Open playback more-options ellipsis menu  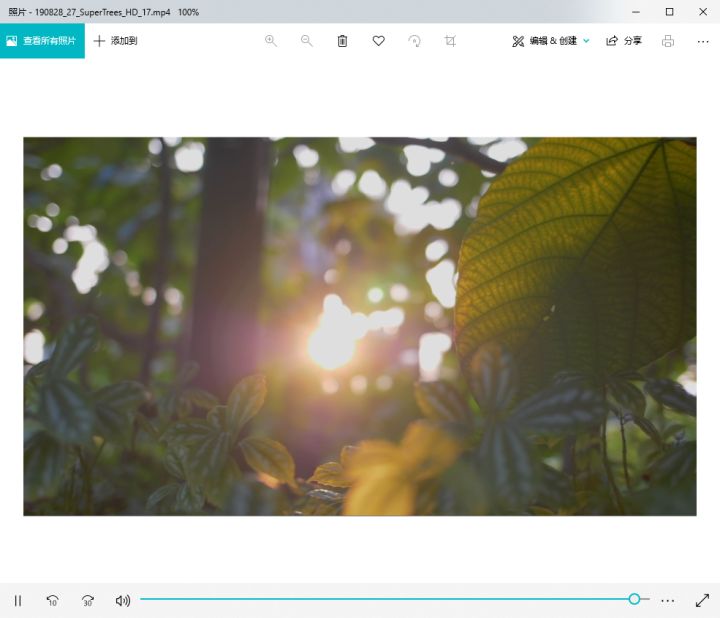coord(668,601)
